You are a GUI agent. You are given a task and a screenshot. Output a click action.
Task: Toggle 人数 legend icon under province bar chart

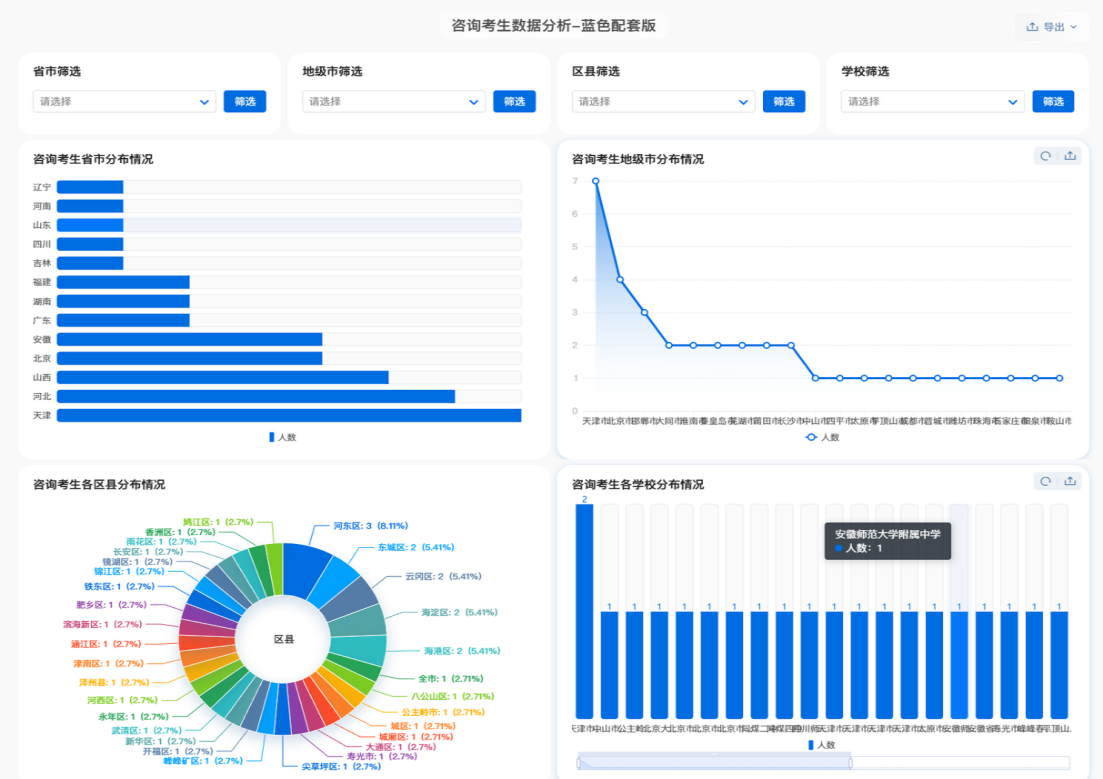click(x=271, y=437)
